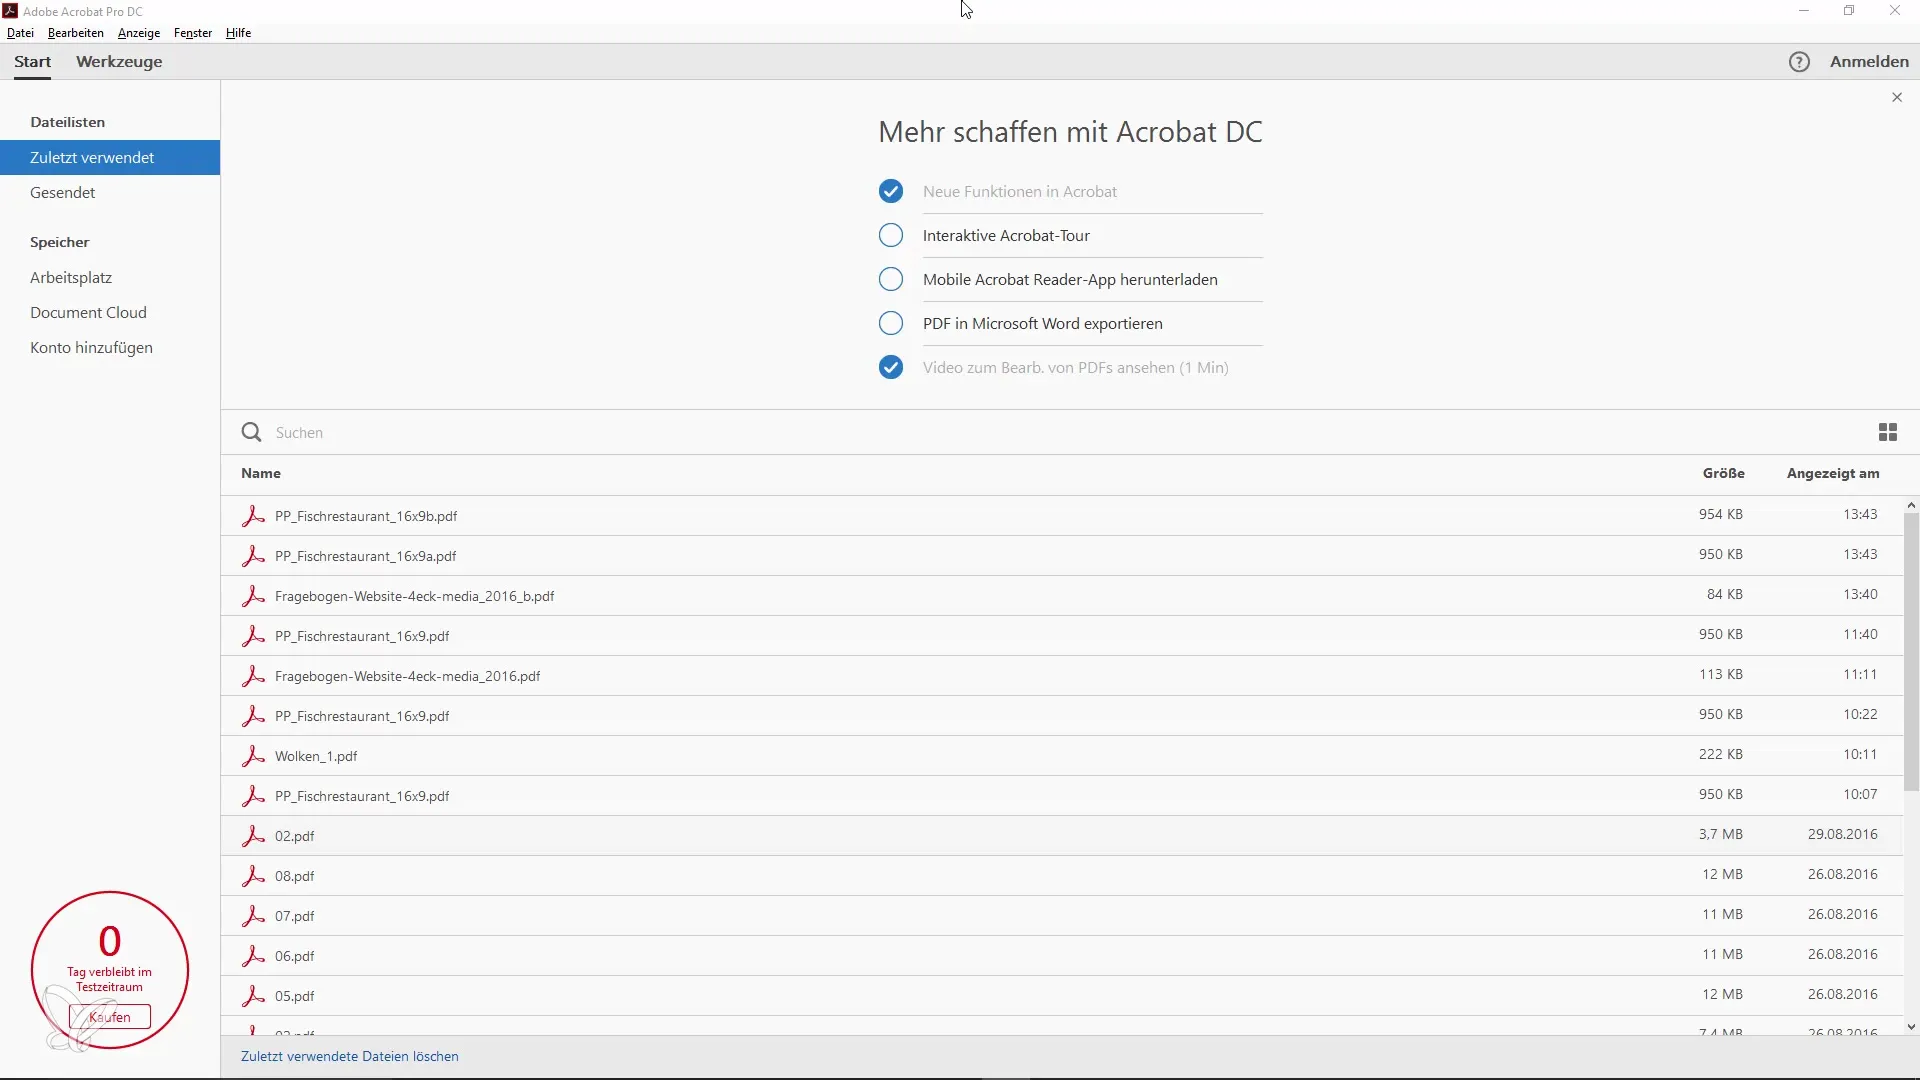Click the 29.08.2016 date cell
This screenshot has width=1920, height=1080.
click(1842, 834)
